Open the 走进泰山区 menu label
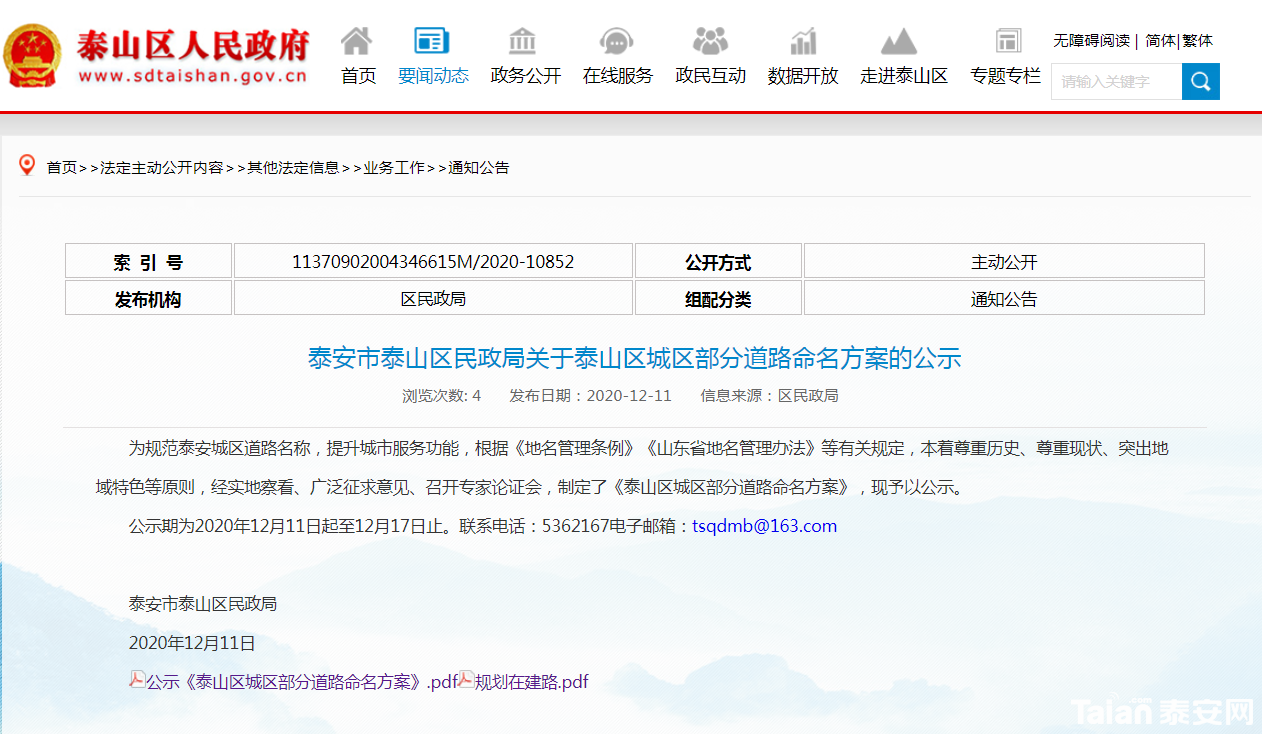 pyautogui.click(x=904, y=76)
